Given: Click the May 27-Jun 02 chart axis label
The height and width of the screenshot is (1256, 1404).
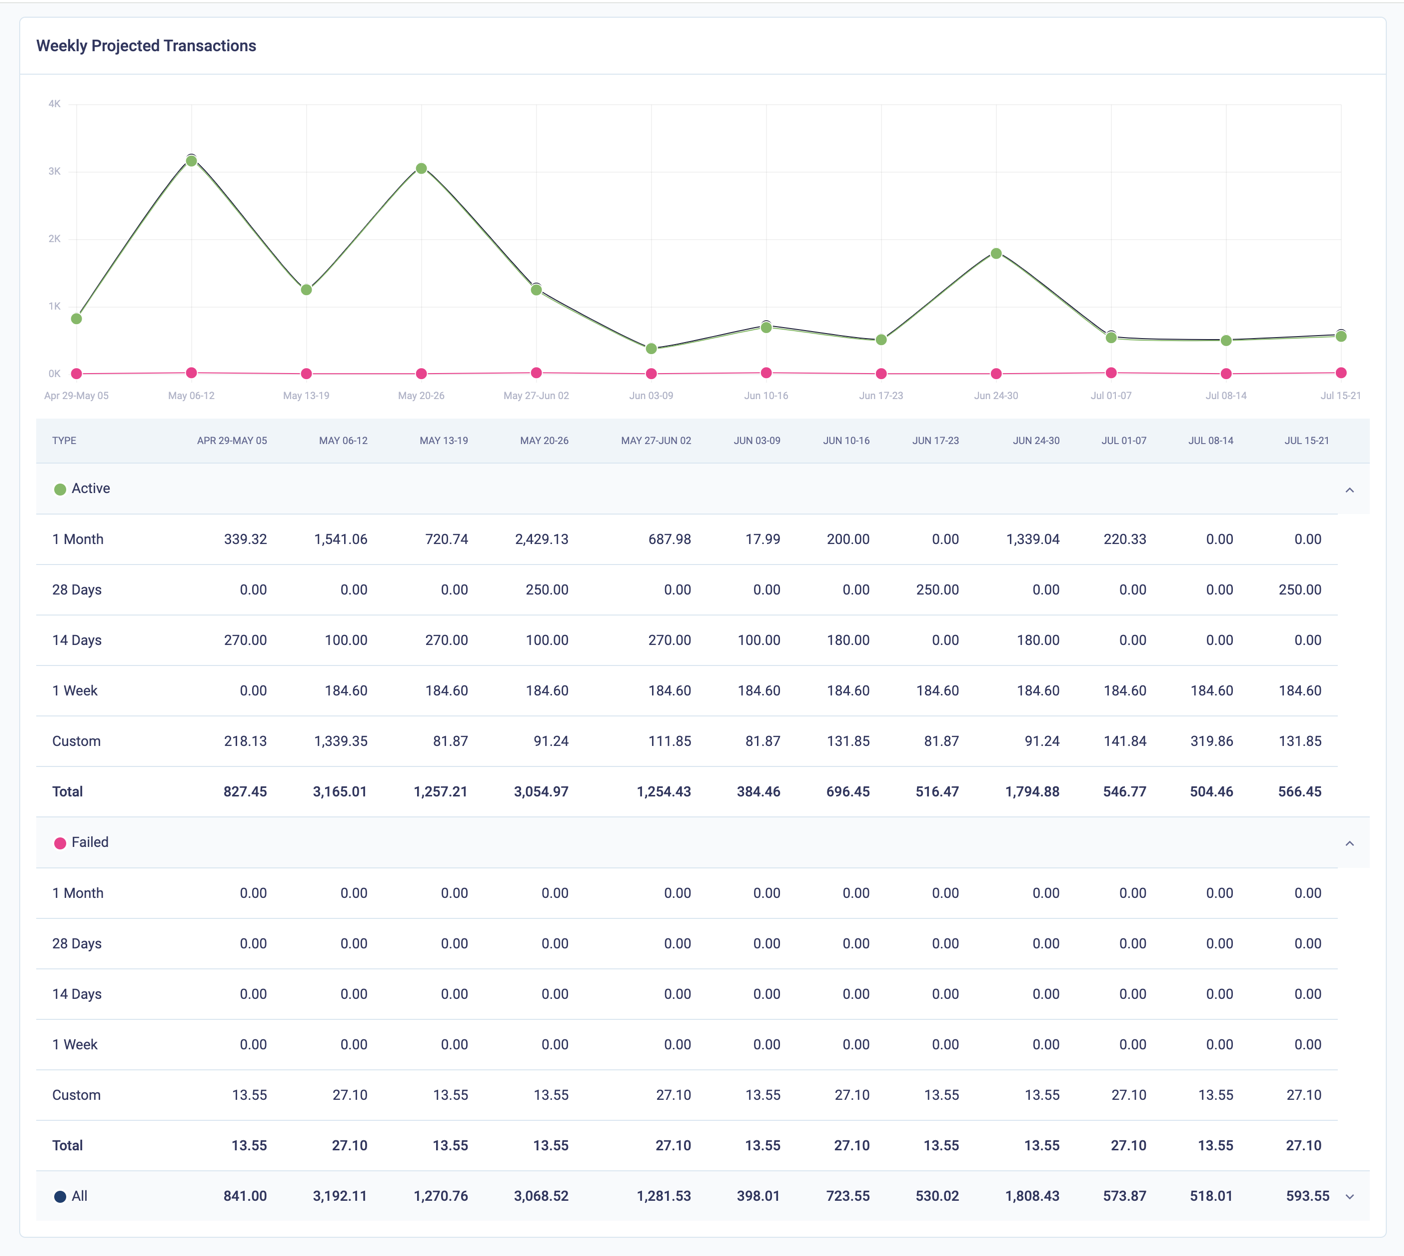Looking at the screenshot, I should pyautogui.click(x=536, y=396).
